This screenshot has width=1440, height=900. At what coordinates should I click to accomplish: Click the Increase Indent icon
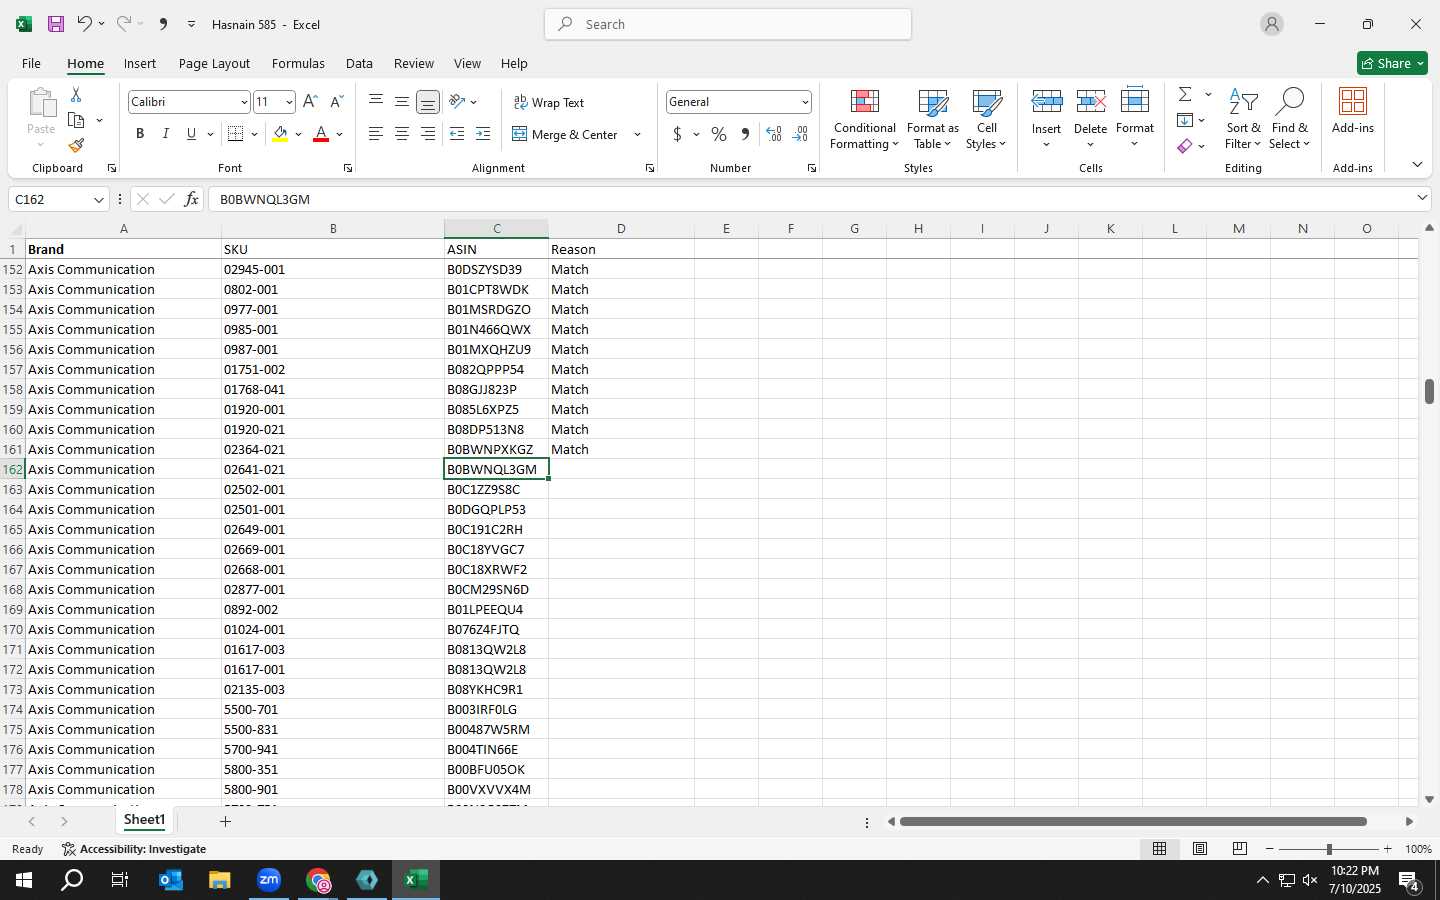coord(483,134)
